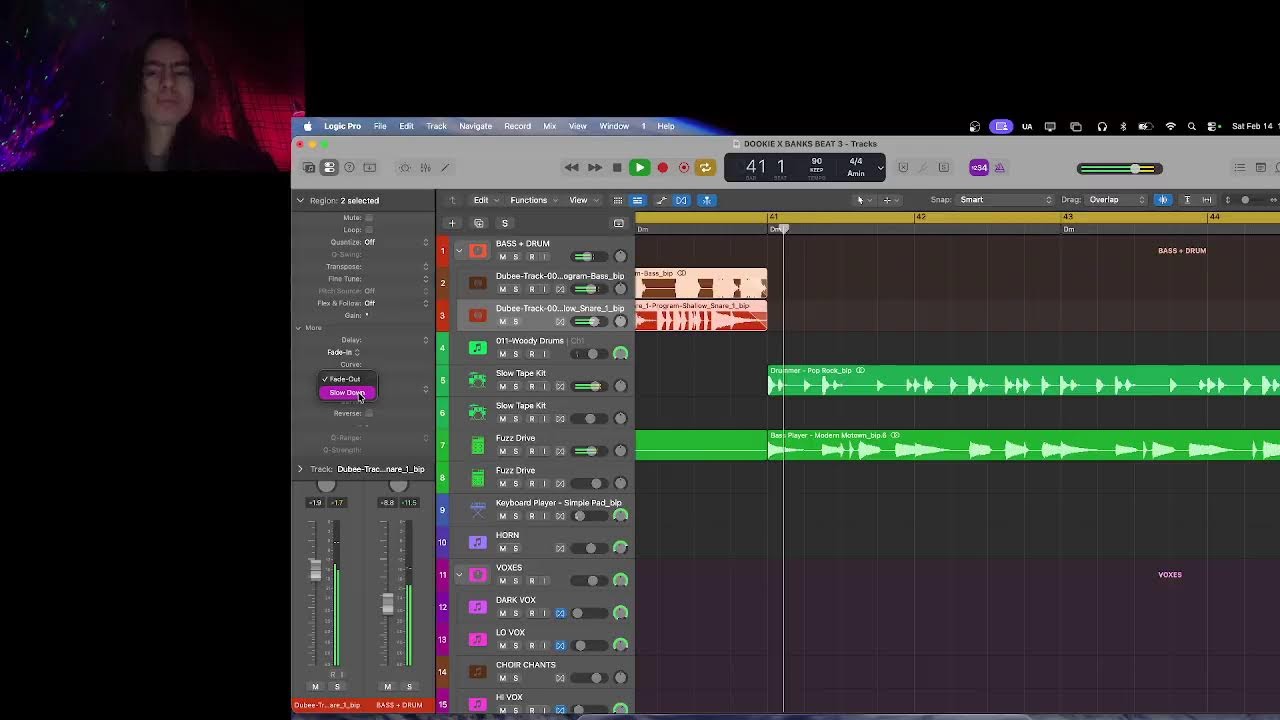Open Quick Help question mark icon
Screen dimensions: 1280x720
coord(350,167)
